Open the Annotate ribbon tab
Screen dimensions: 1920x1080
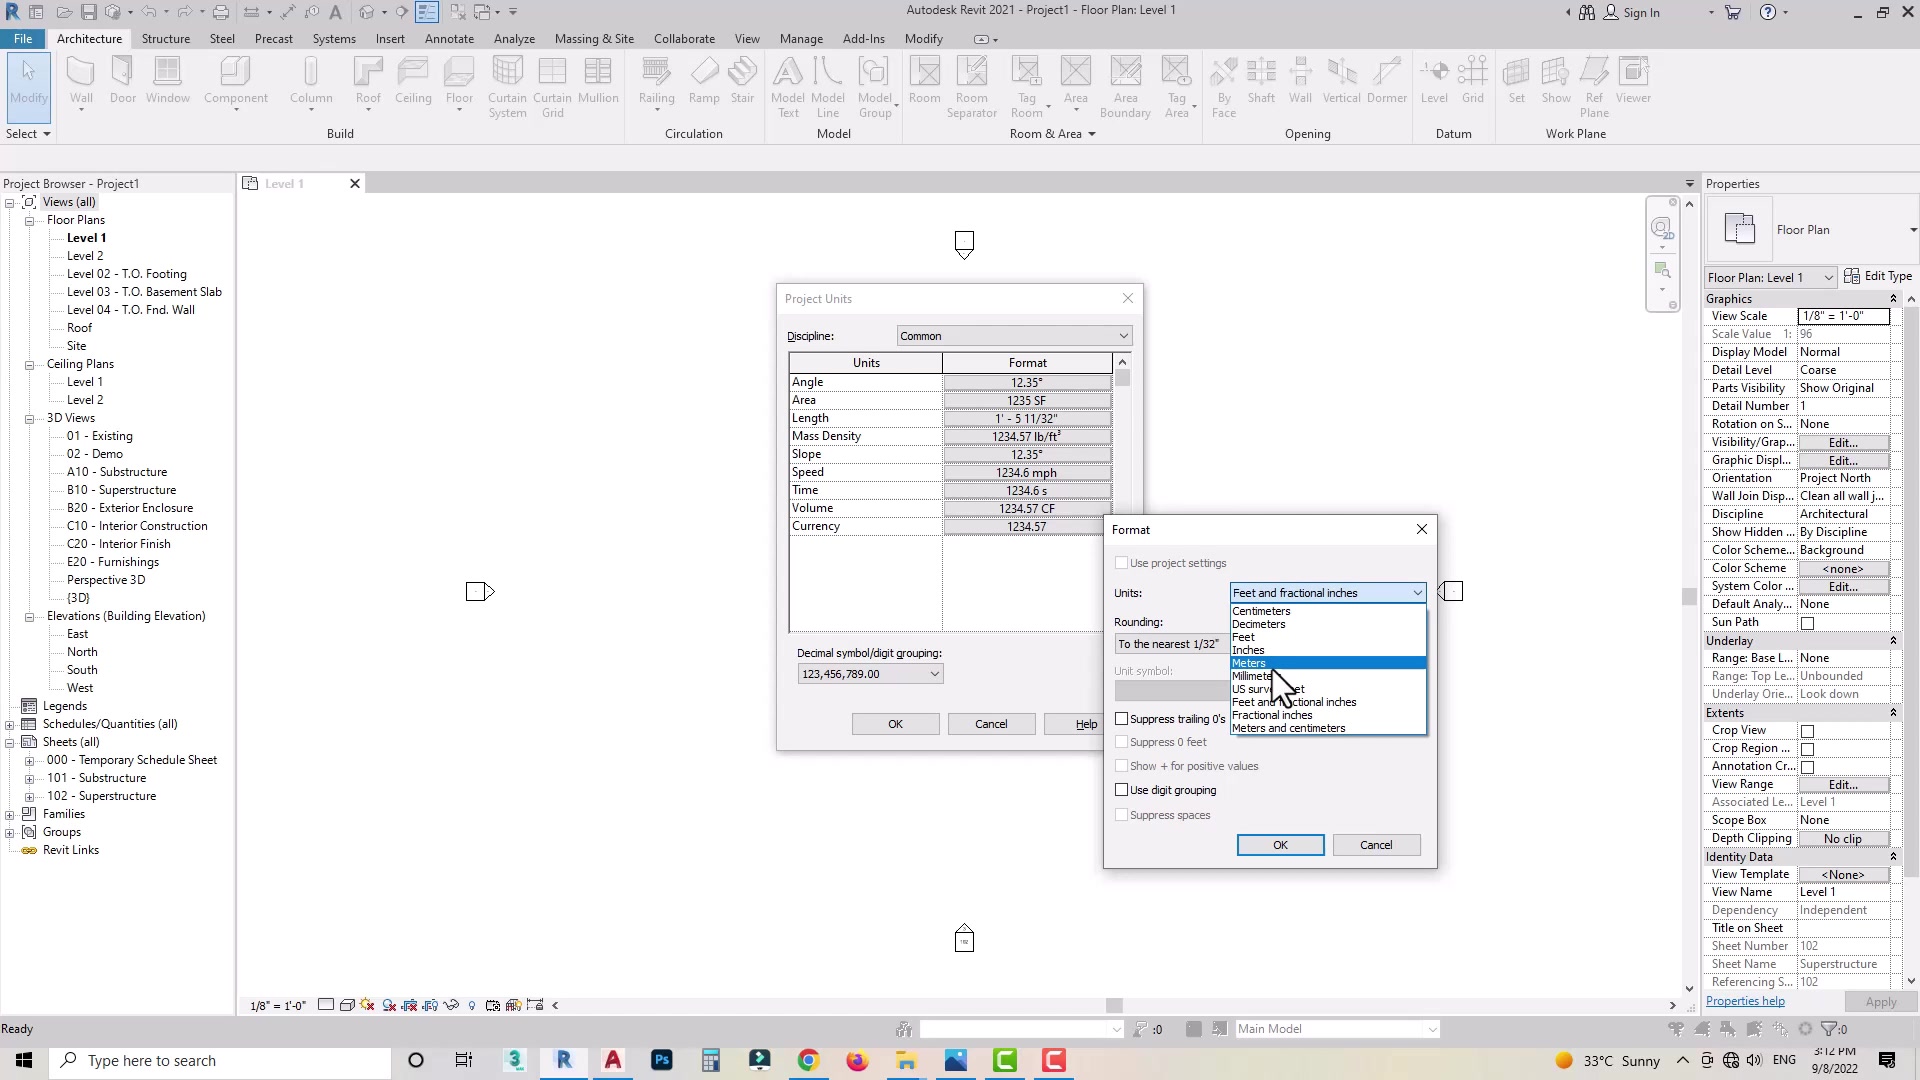click(449, 39)
